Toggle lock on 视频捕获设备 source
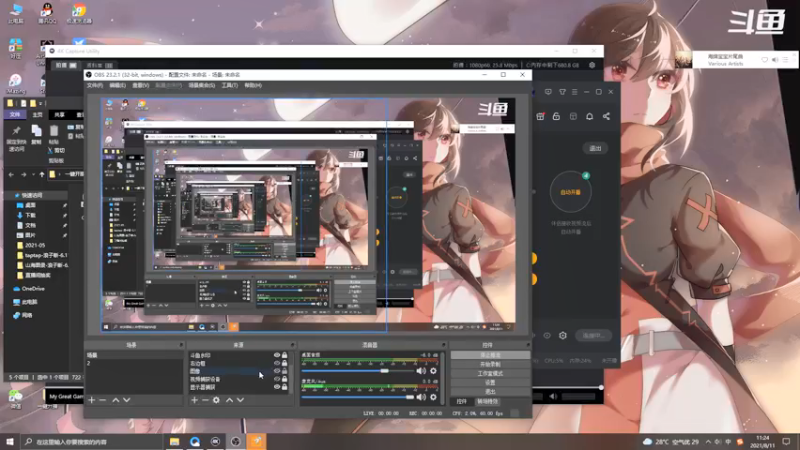The width and height of the screenshot is (800, 450). 285,379
